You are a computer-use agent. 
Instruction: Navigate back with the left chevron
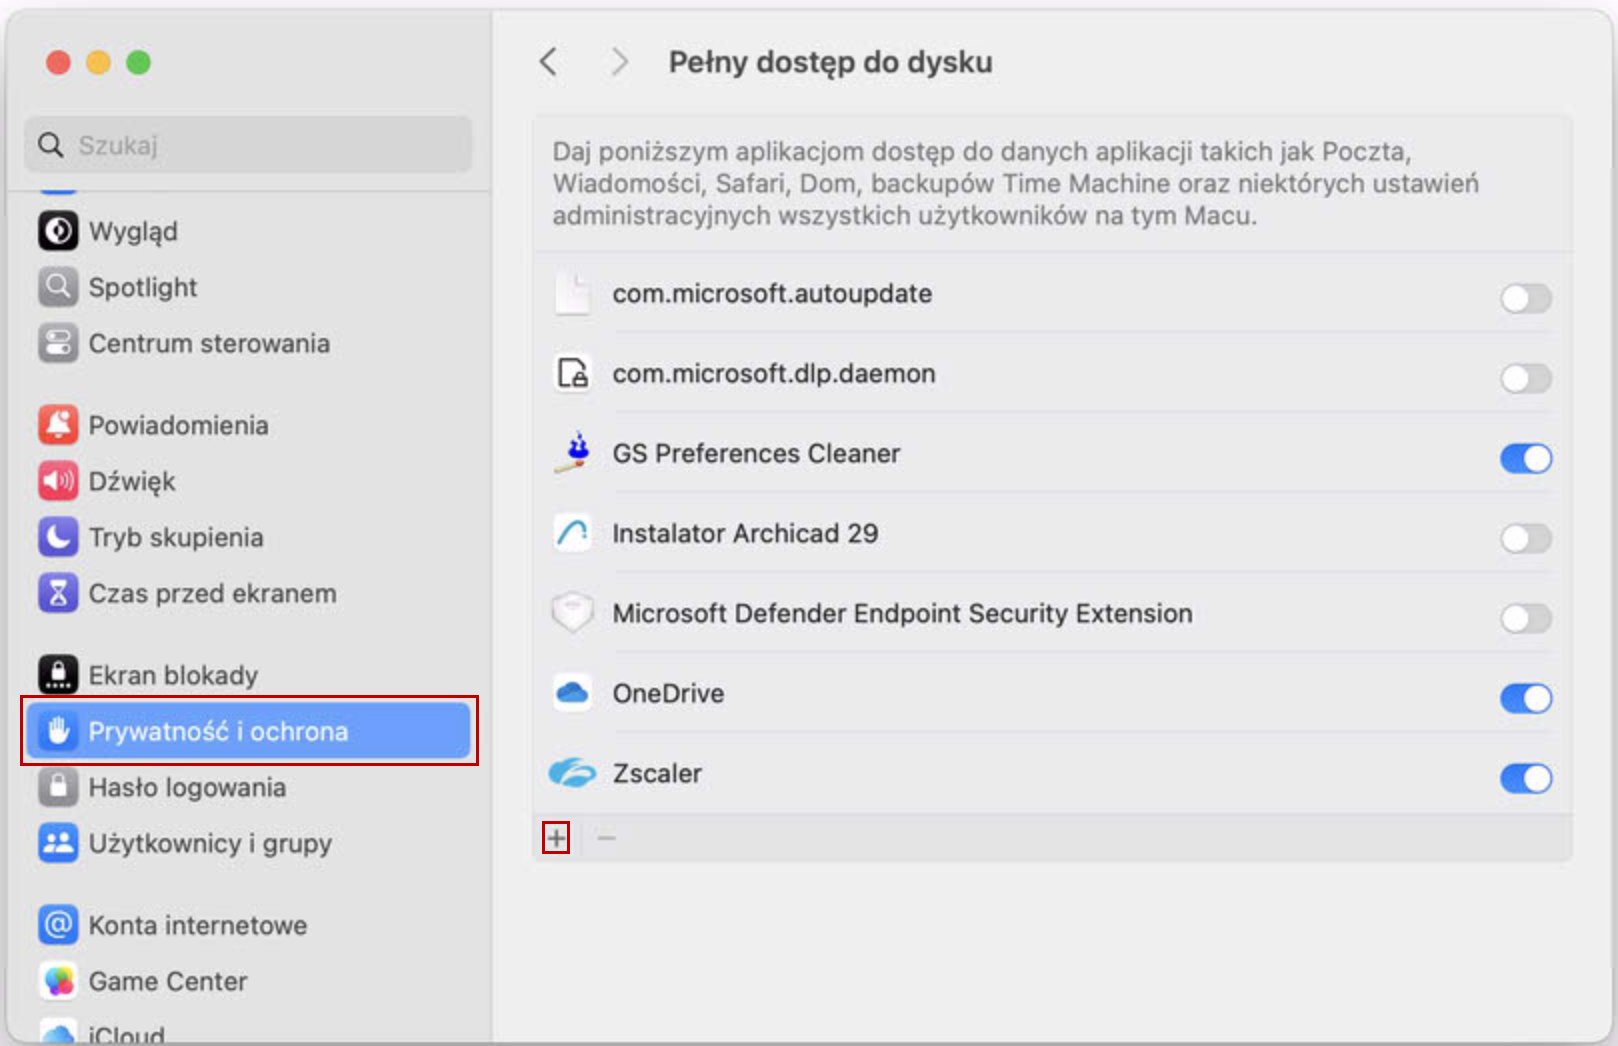[548, 61]
